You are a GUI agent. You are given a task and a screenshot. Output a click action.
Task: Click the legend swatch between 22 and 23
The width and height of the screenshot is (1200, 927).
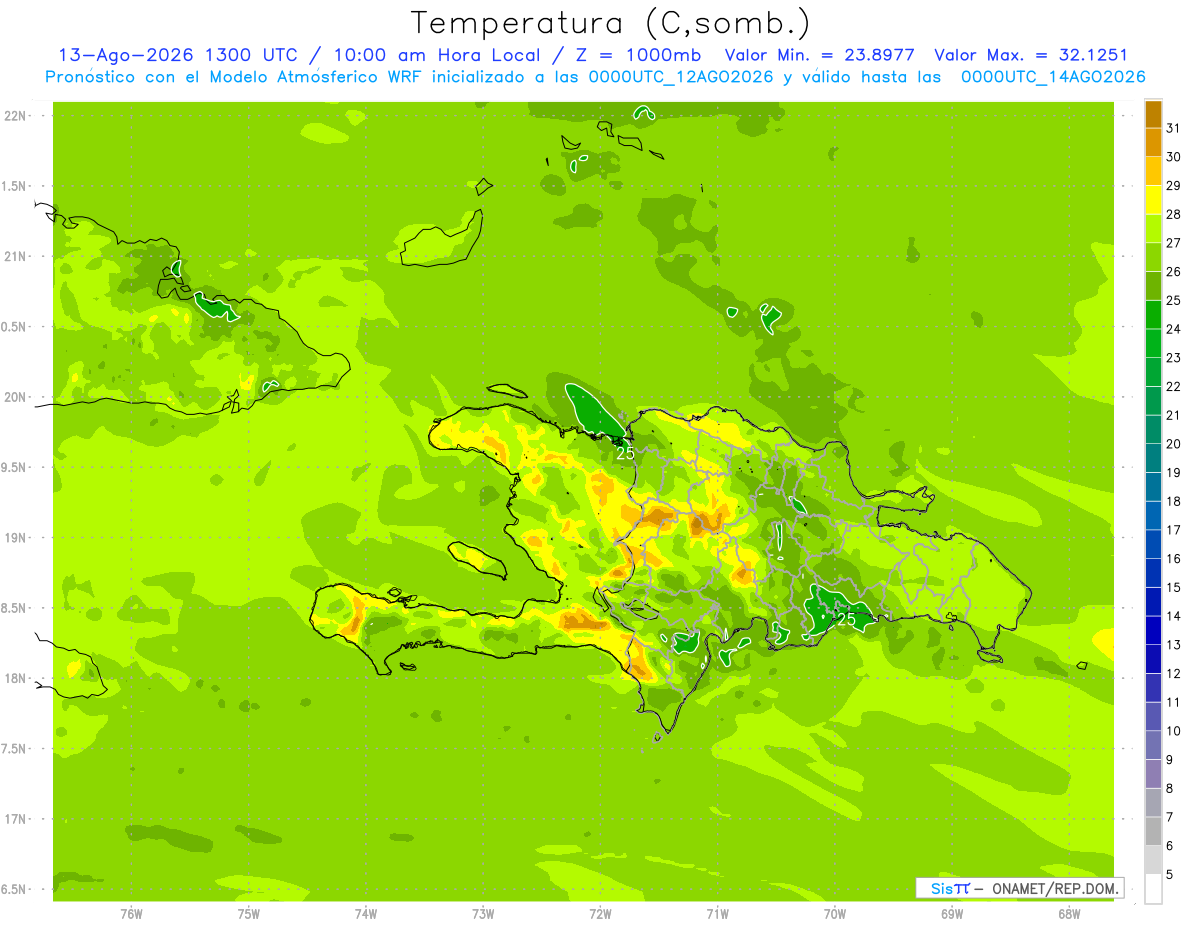tap(1153, 372)
